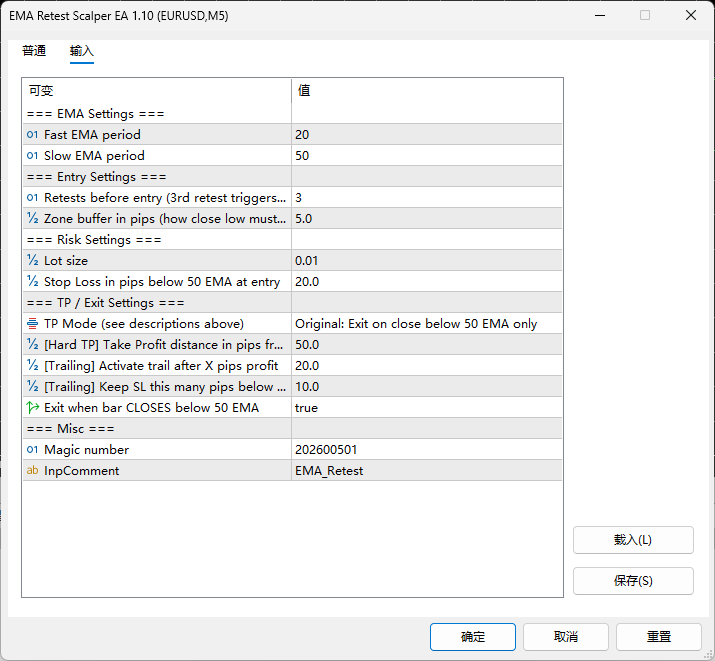715x661 pixels.
Task: Edit Lot size value 0.01
Action: click(426, 260)
